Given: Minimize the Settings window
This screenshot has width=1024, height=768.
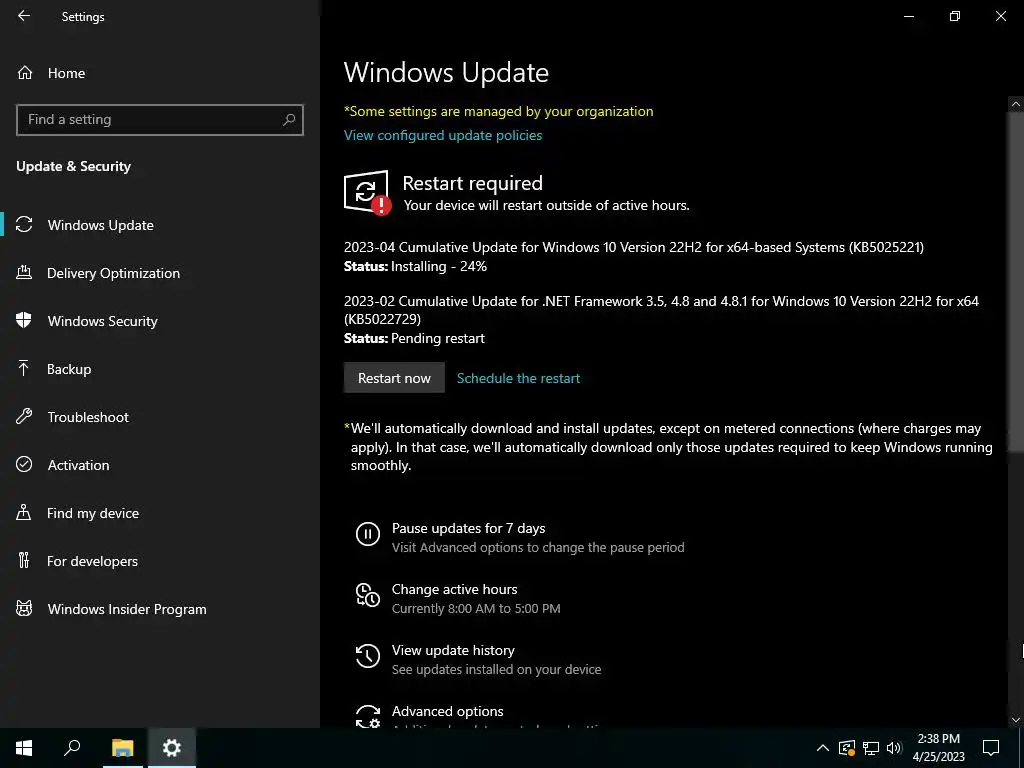Looking at the screenshot, I should click(x=908, y=16).
